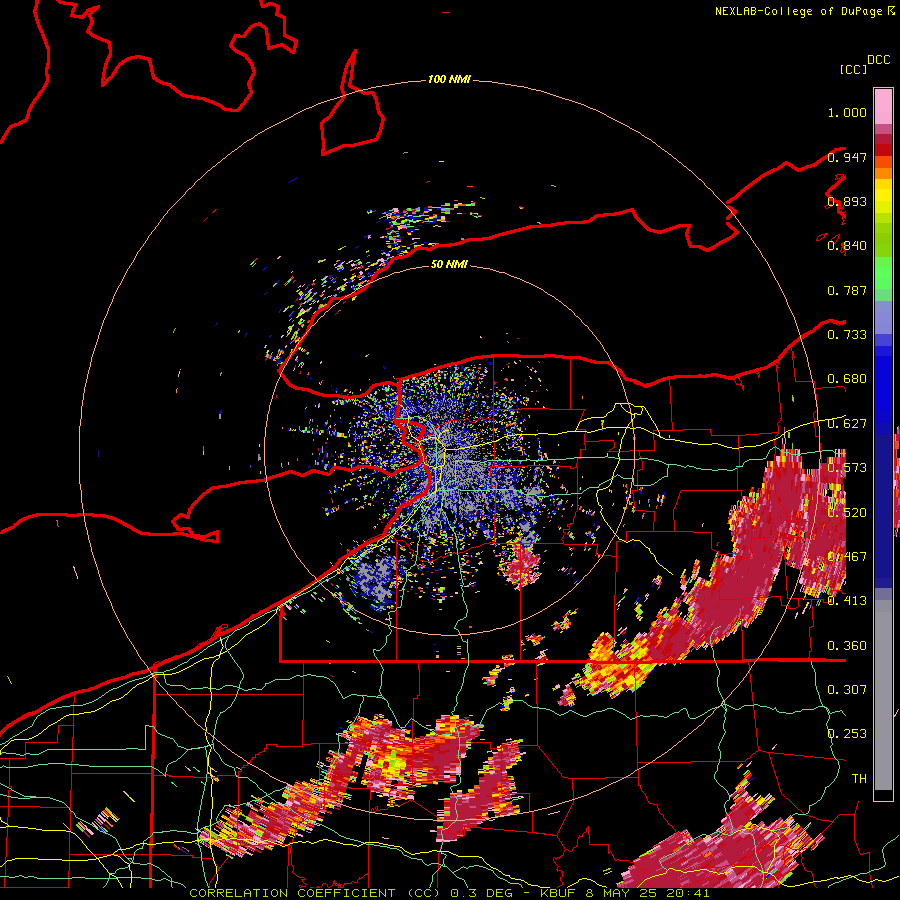The height and width of the screenshot is (900, 900).
Task: Click the 0.413 scale value
Action: 847,601
